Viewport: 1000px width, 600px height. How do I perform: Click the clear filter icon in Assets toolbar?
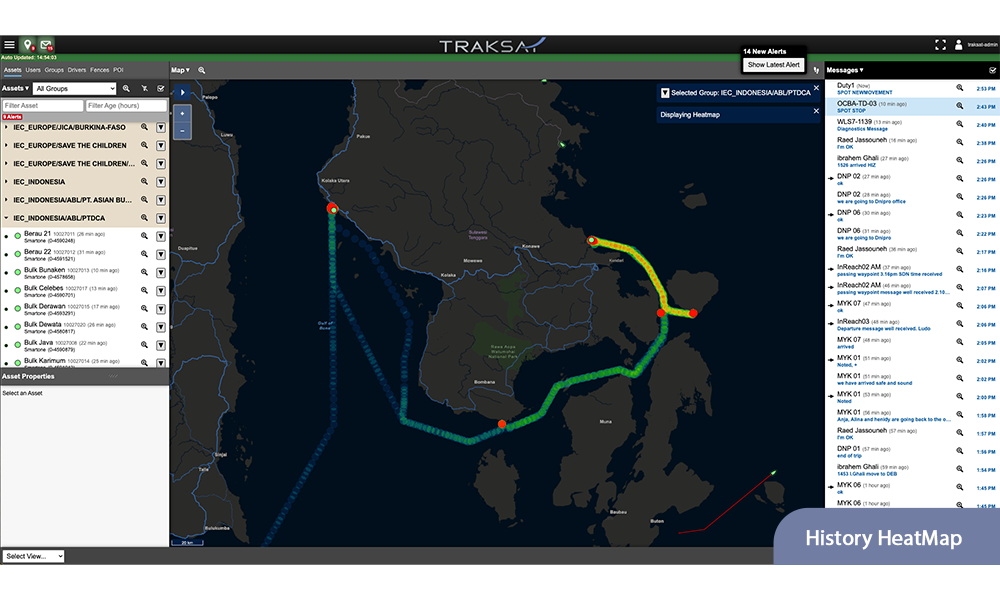(143, 89)
